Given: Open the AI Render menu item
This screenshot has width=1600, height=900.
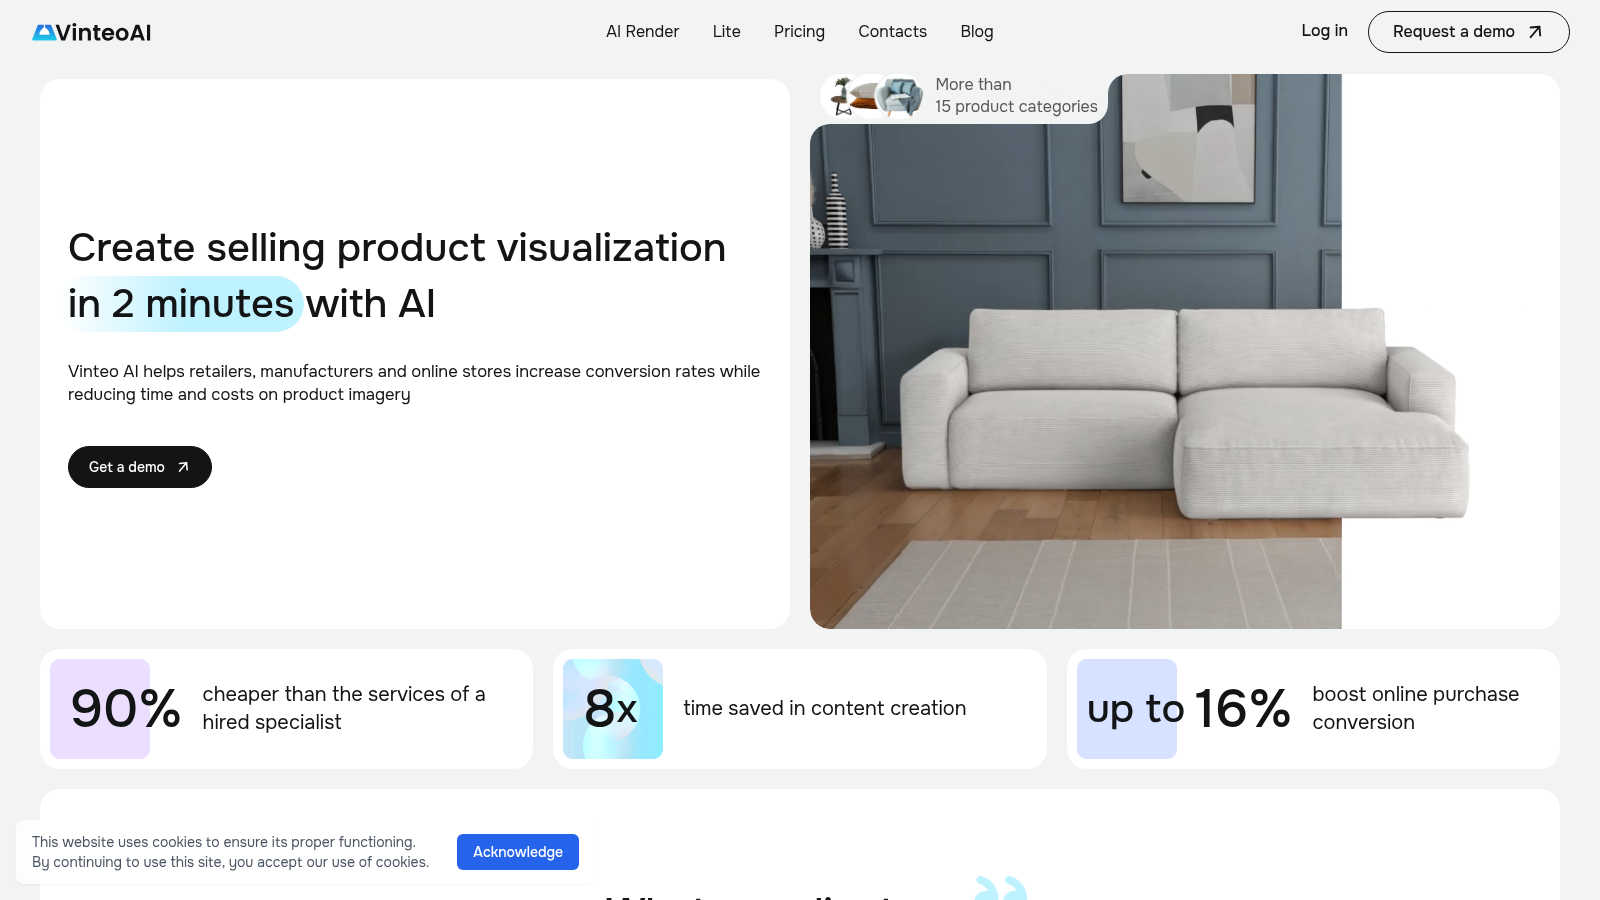Looking at the screenshot, I should point(642,31).
